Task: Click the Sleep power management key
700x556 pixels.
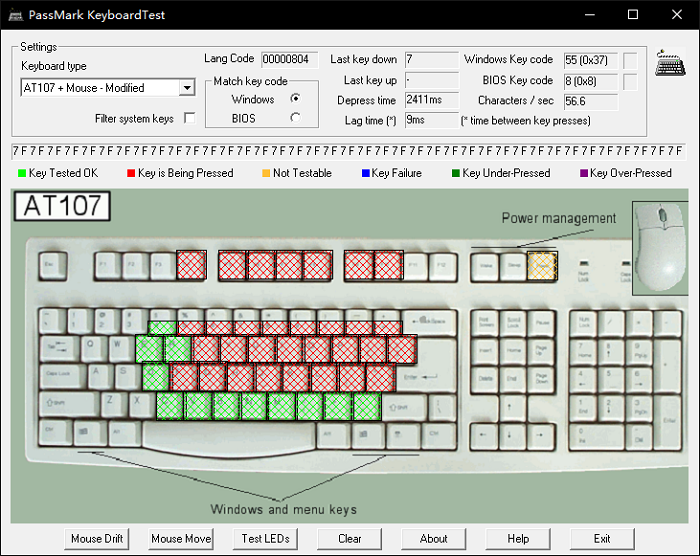Action: click(x=513, y=266)
